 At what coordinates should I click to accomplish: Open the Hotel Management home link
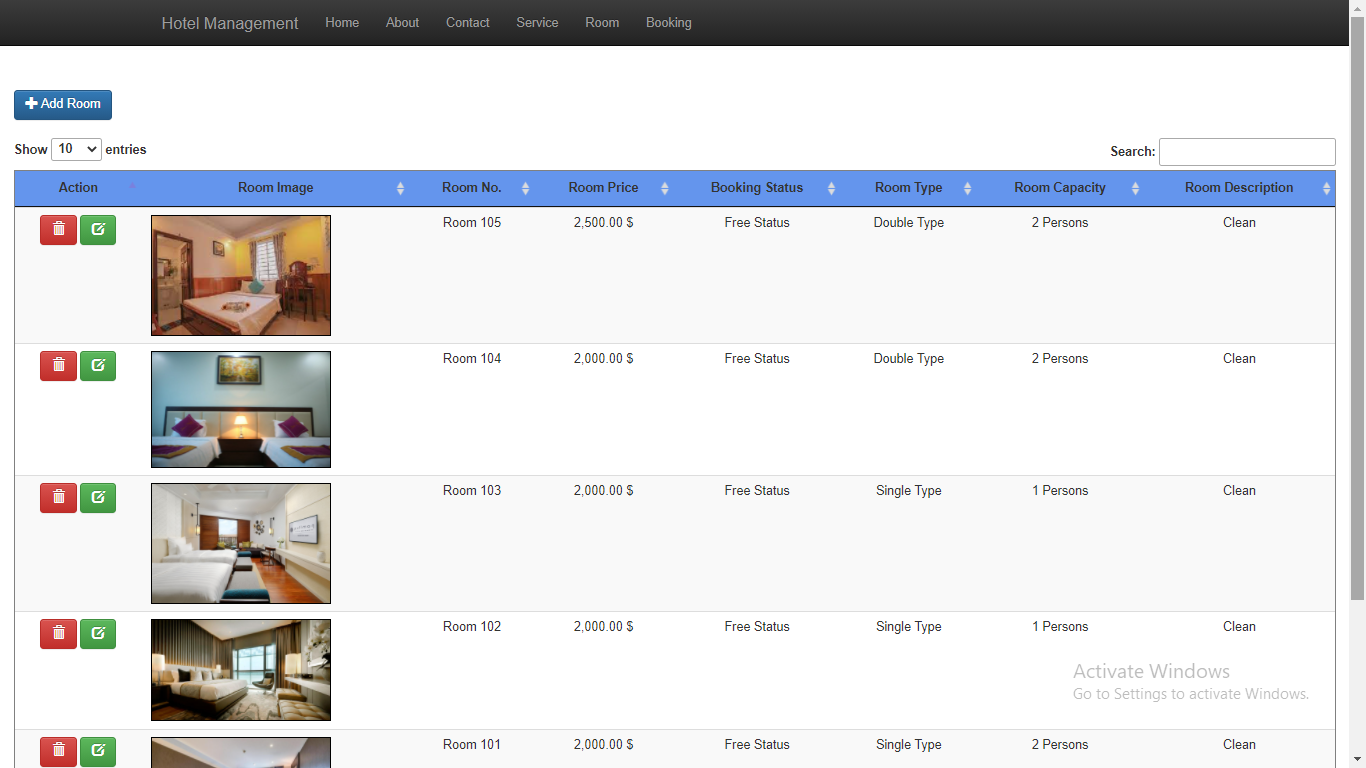click(x=229, y=22)
